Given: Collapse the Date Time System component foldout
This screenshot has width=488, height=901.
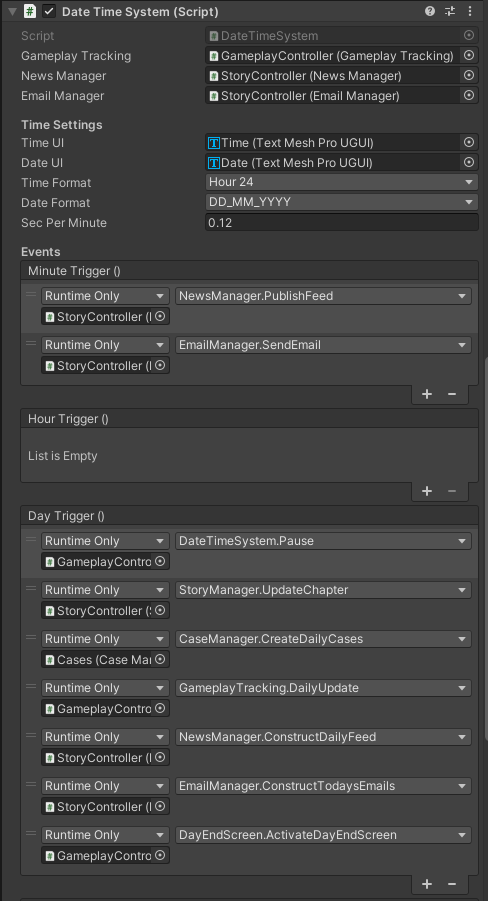Looking at the screenshot, I should (12, 11).
